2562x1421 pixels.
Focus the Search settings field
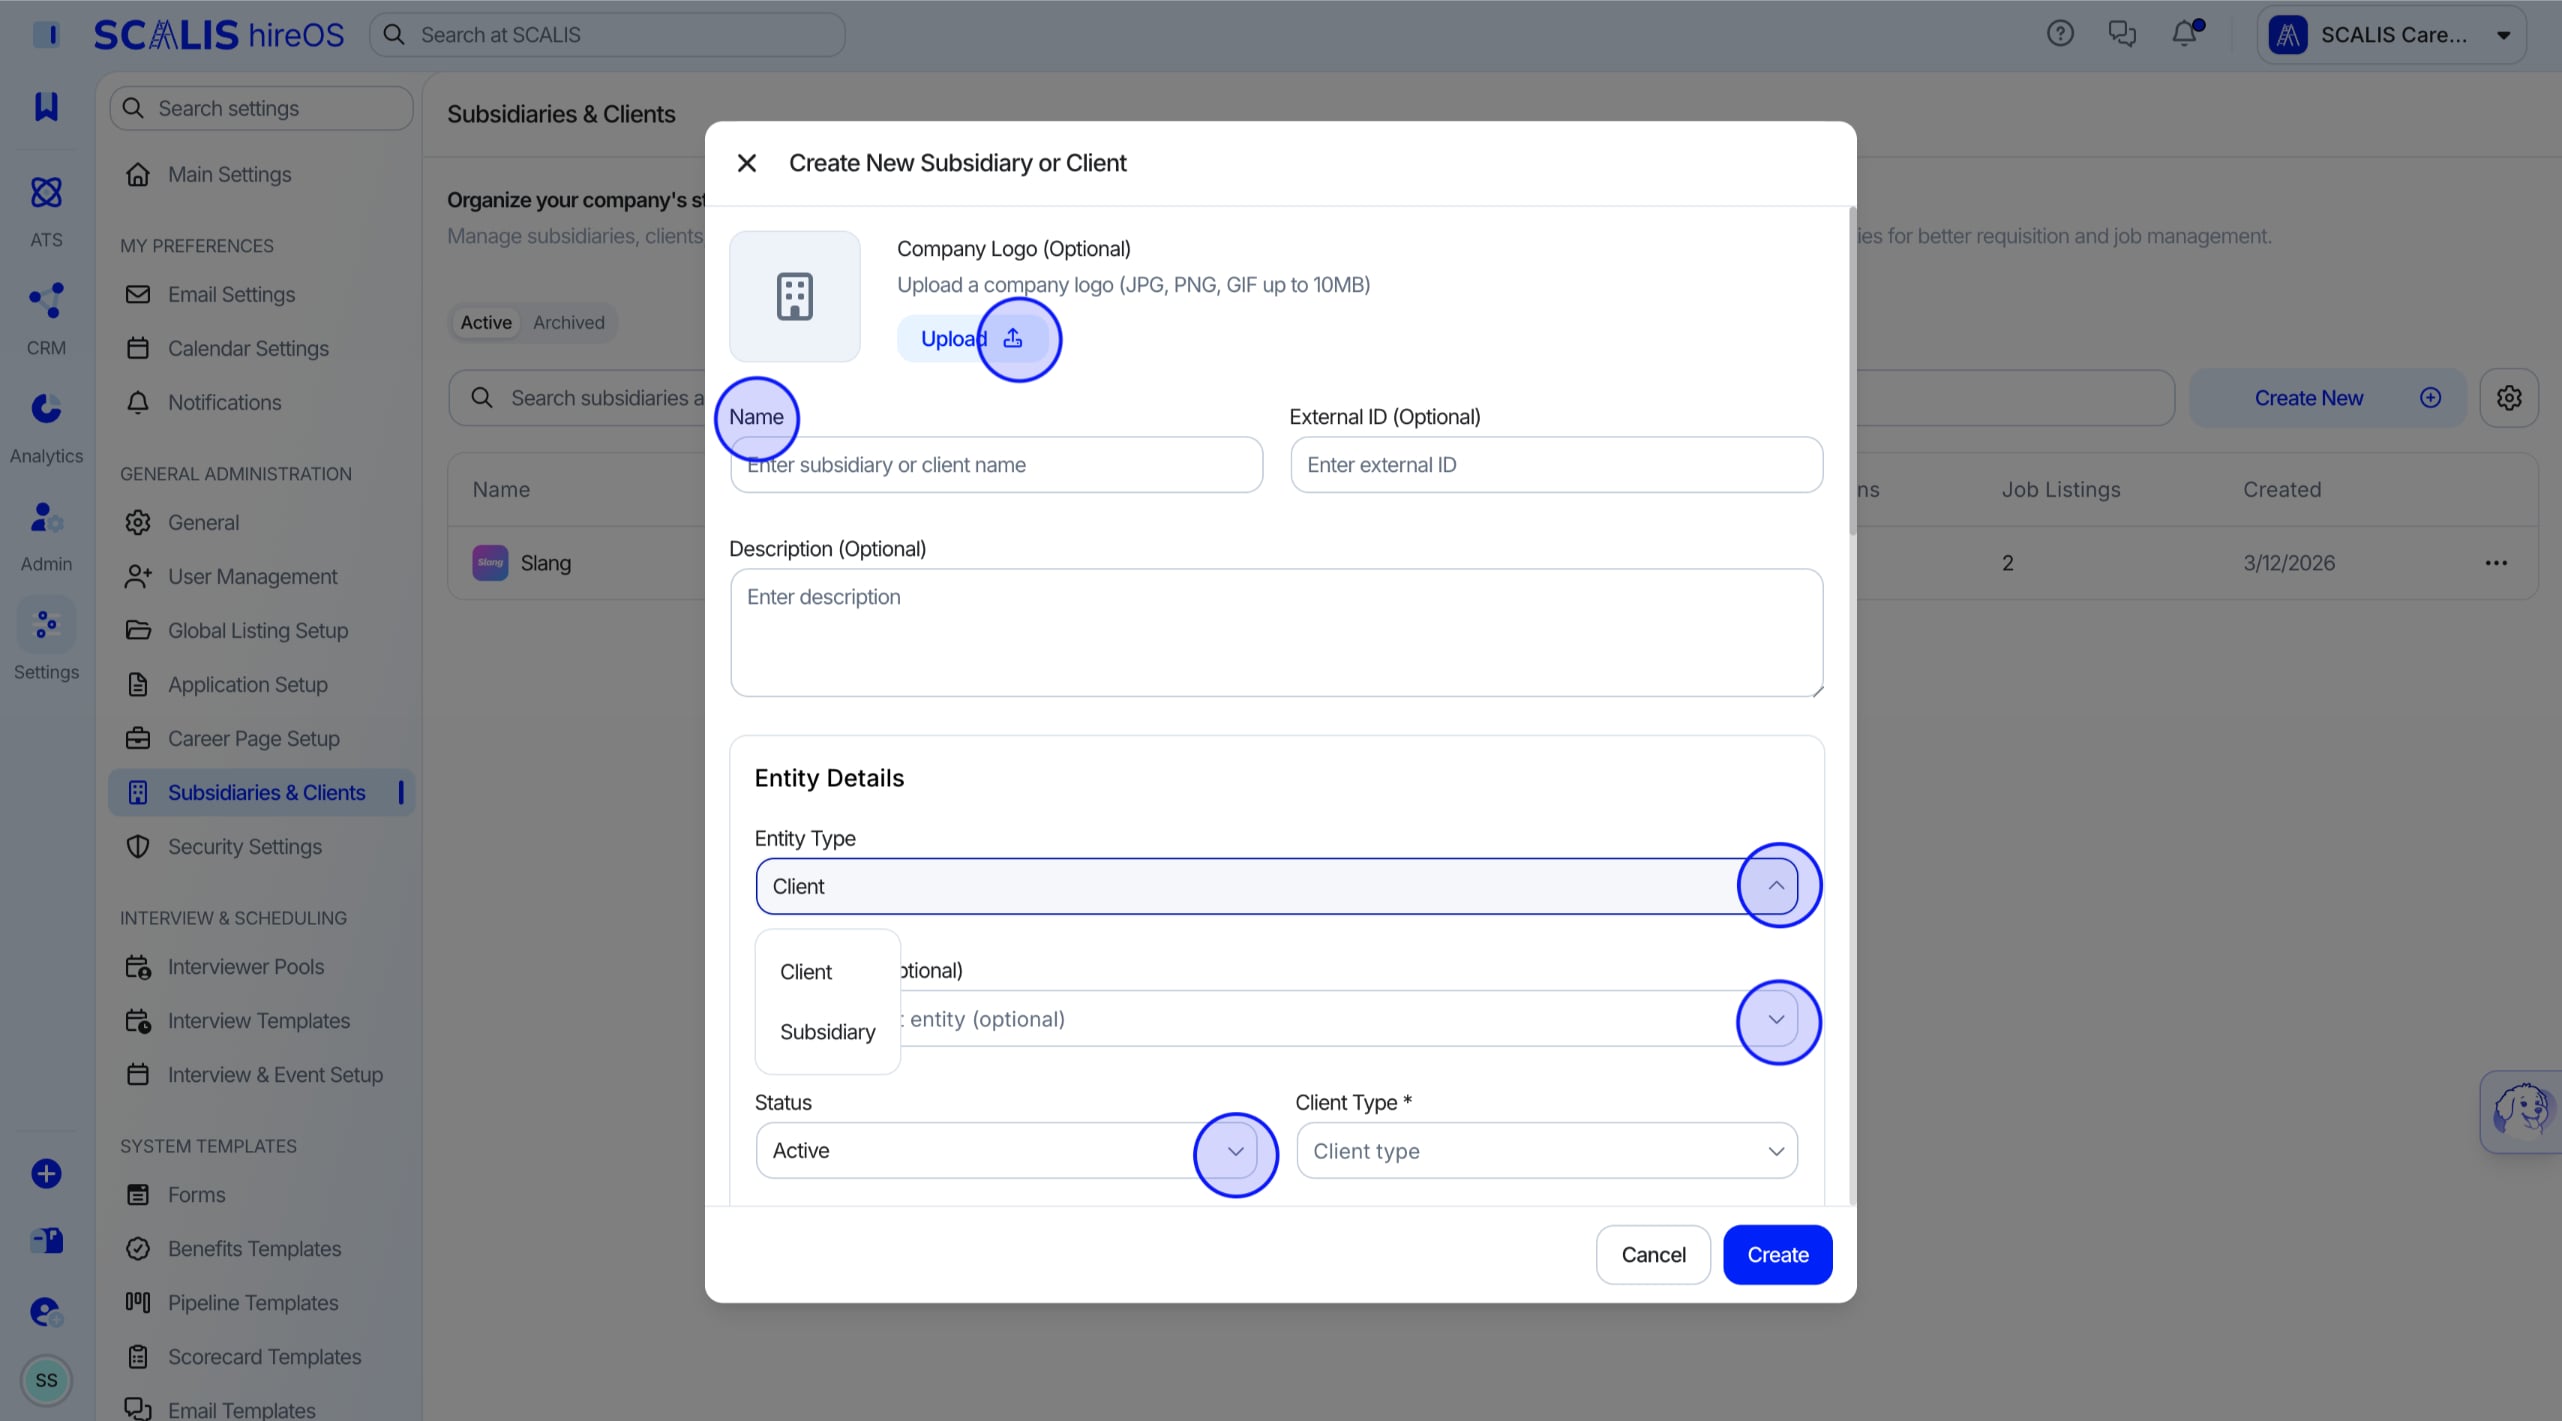(261, 108)
